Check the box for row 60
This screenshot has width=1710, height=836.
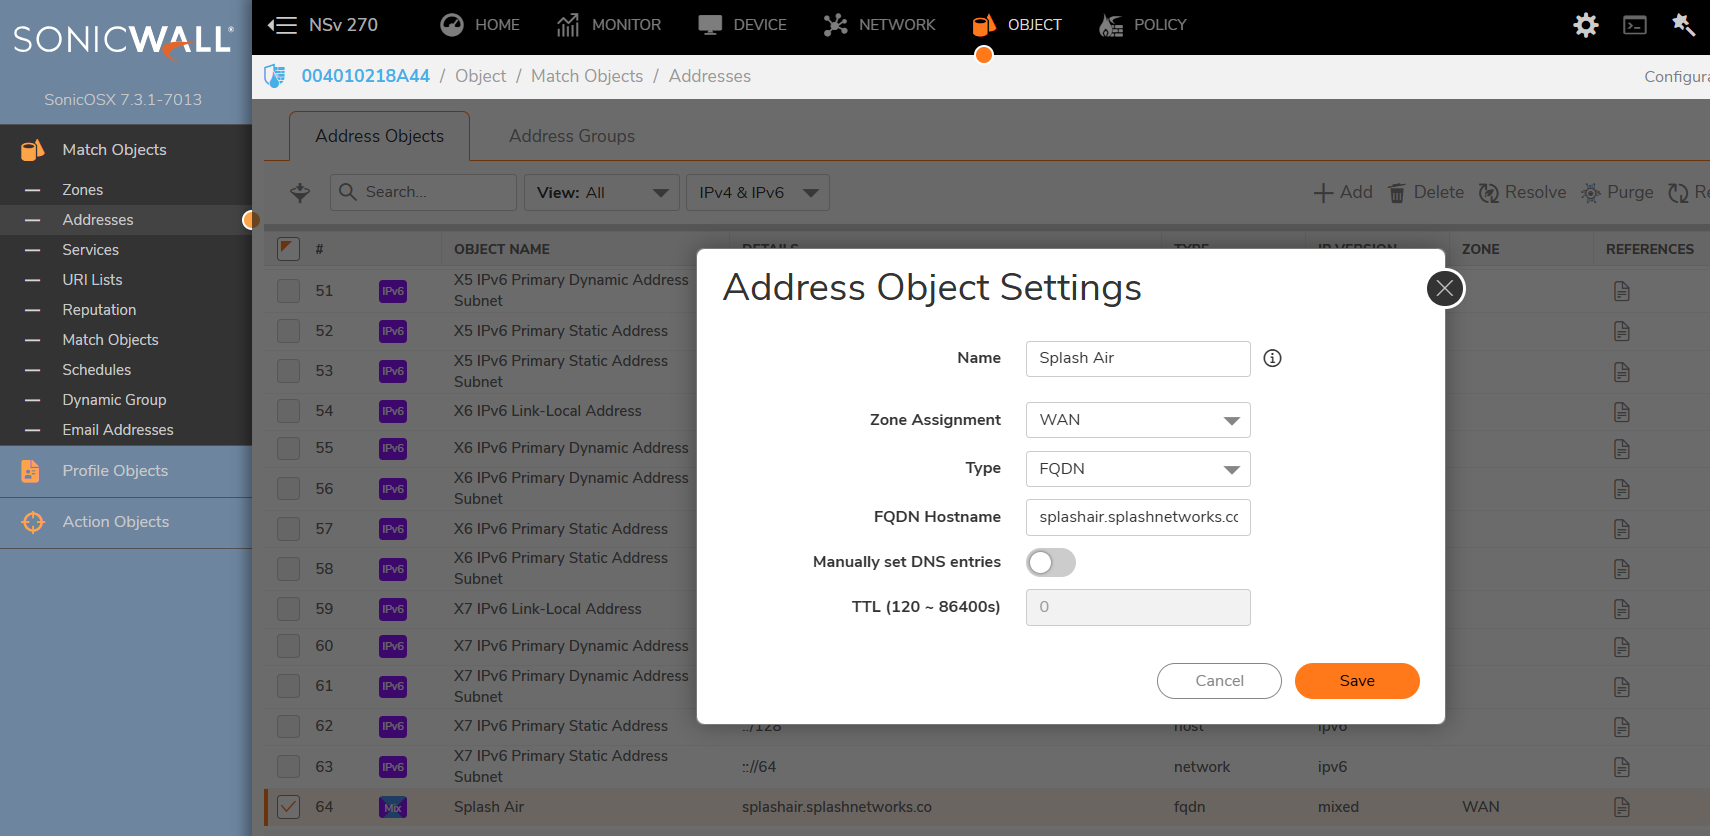coord(288,646)
